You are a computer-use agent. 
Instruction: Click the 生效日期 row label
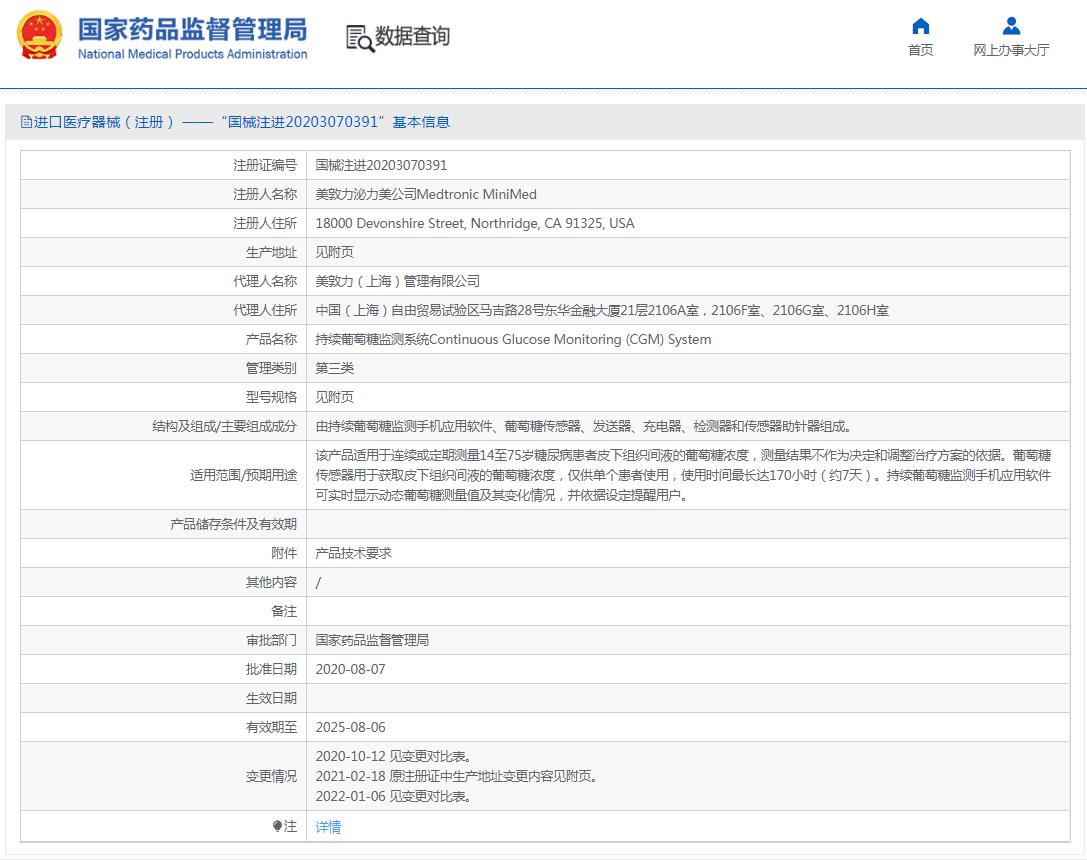point(271,699)
